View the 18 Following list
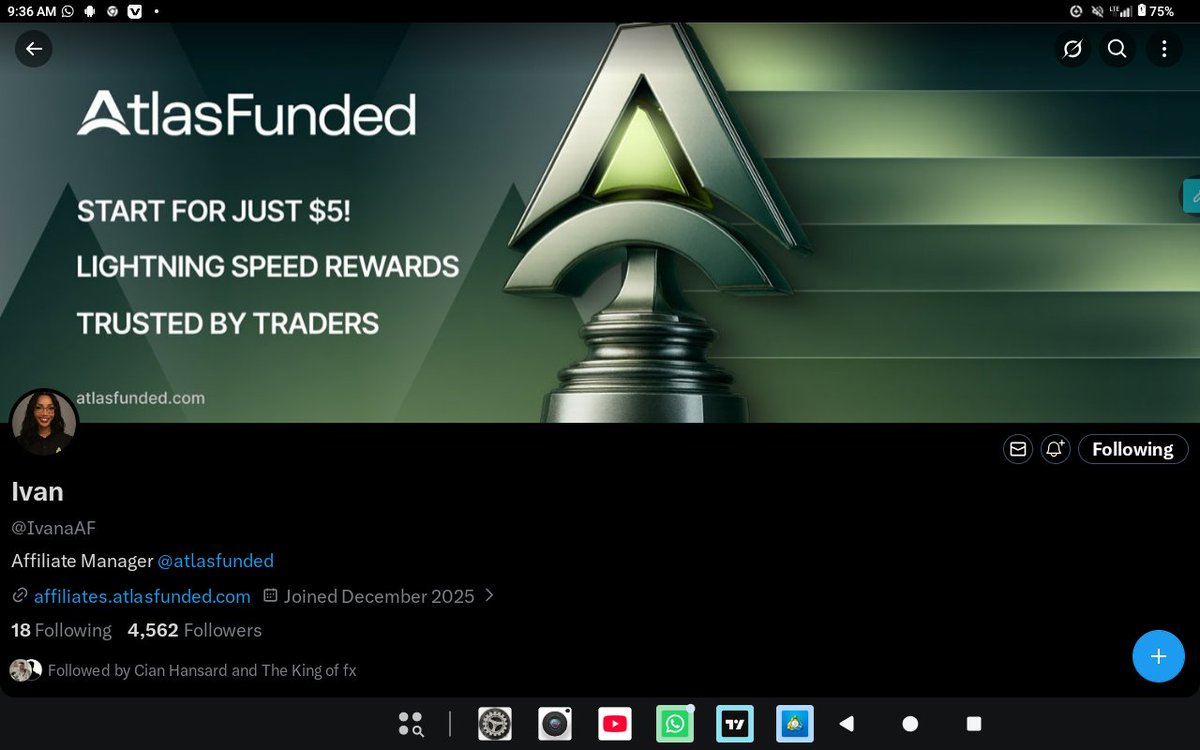Screen dimensions: 1200x750 pyautogui.click(x=61, y=630)
